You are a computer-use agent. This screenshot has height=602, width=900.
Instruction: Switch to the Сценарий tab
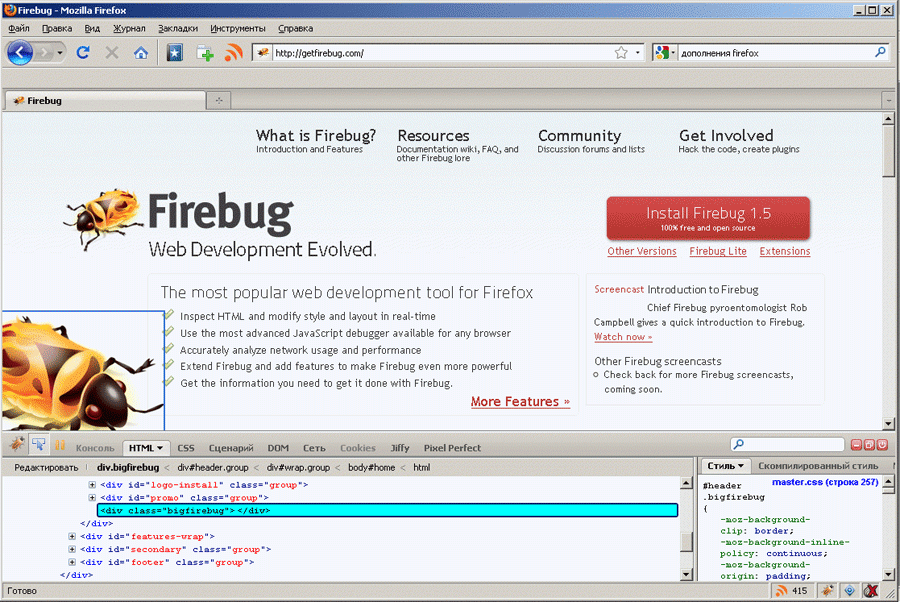pos(231,448)
